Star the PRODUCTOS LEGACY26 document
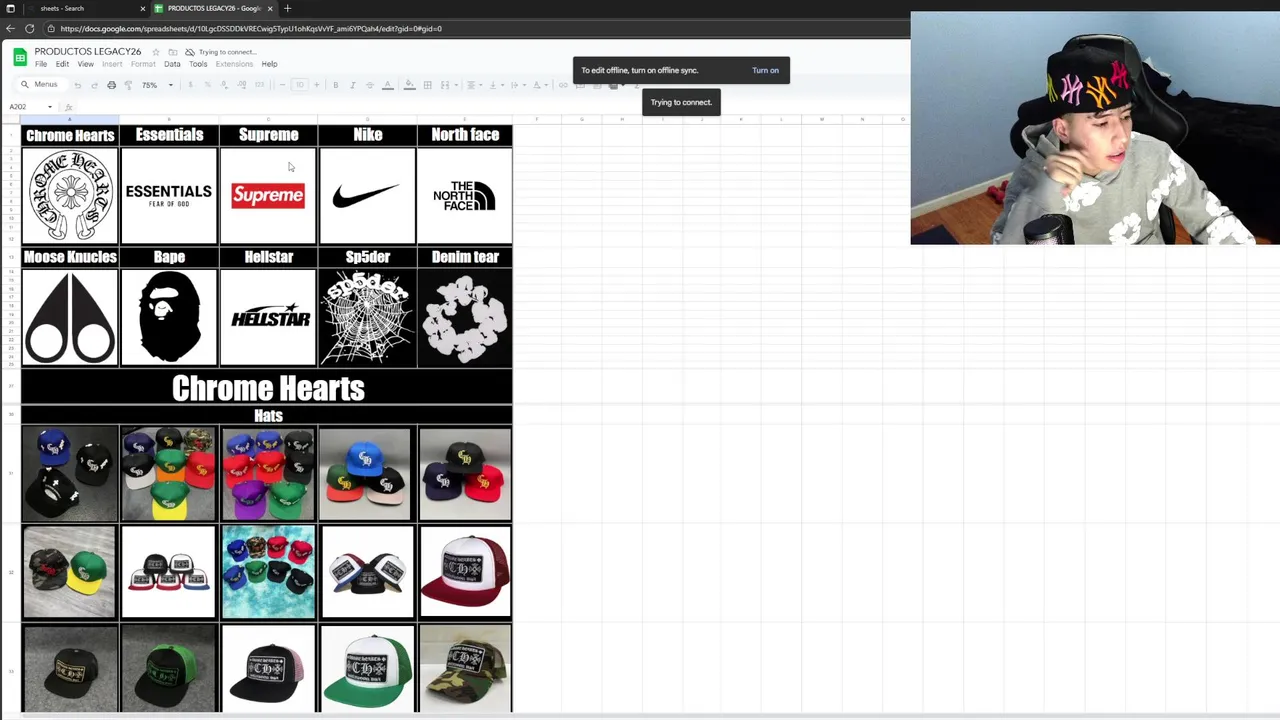This screenshot has width=1280, height=720. coord(156,52)
